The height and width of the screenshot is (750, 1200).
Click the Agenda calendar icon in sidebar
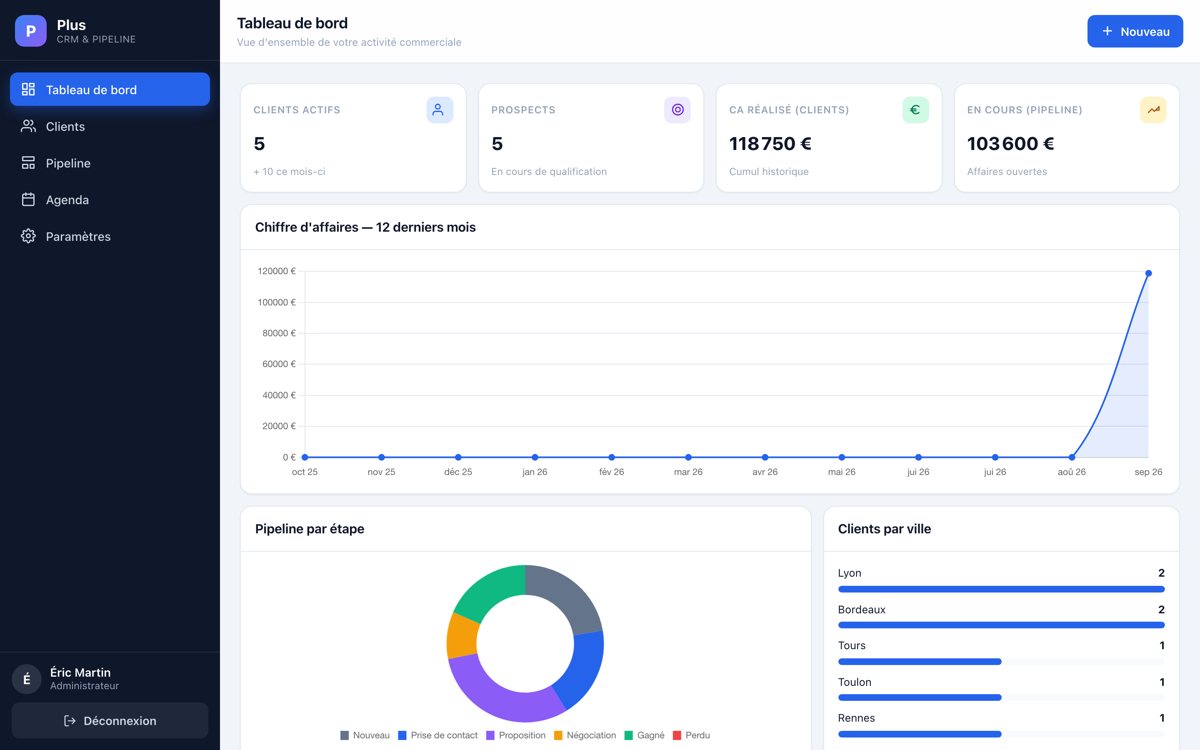pyautogui.click(x=28, y=200)
